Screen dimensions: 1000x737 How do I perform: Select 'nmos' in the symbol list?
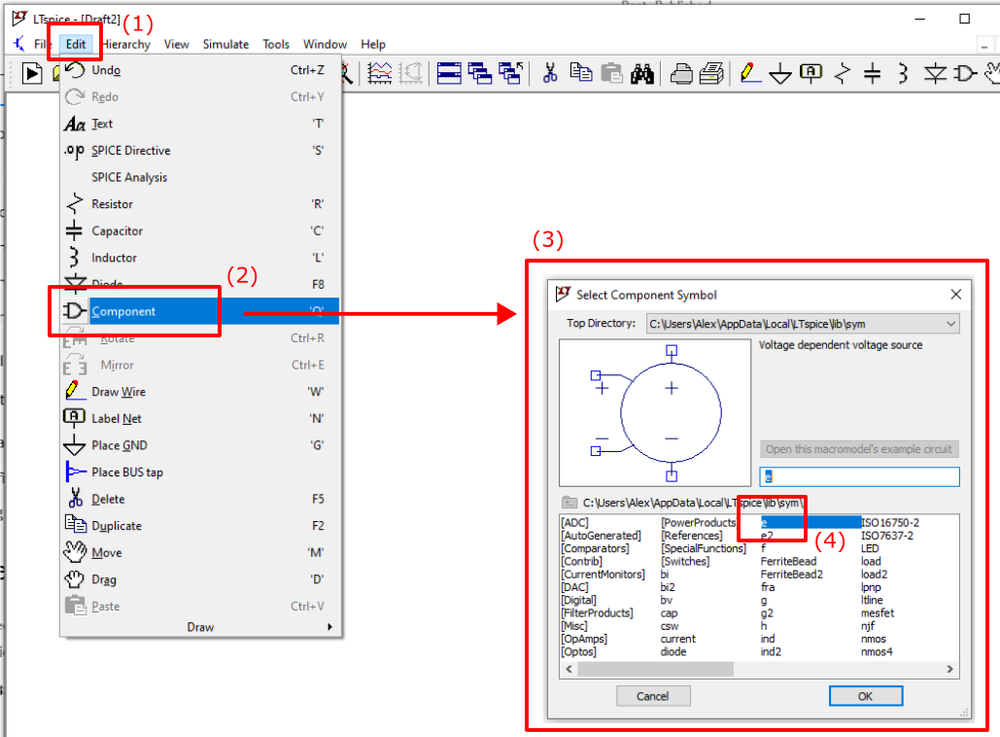873,639
